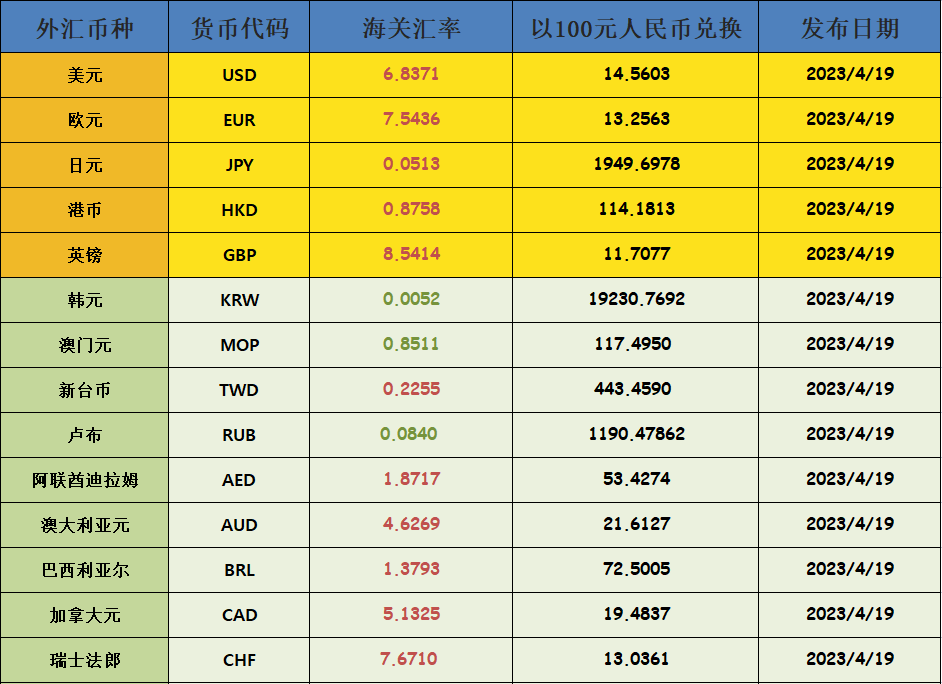The image size is (942, 684).
Task: Select the 海关汇率 header cell
Action: coord(411,28)
